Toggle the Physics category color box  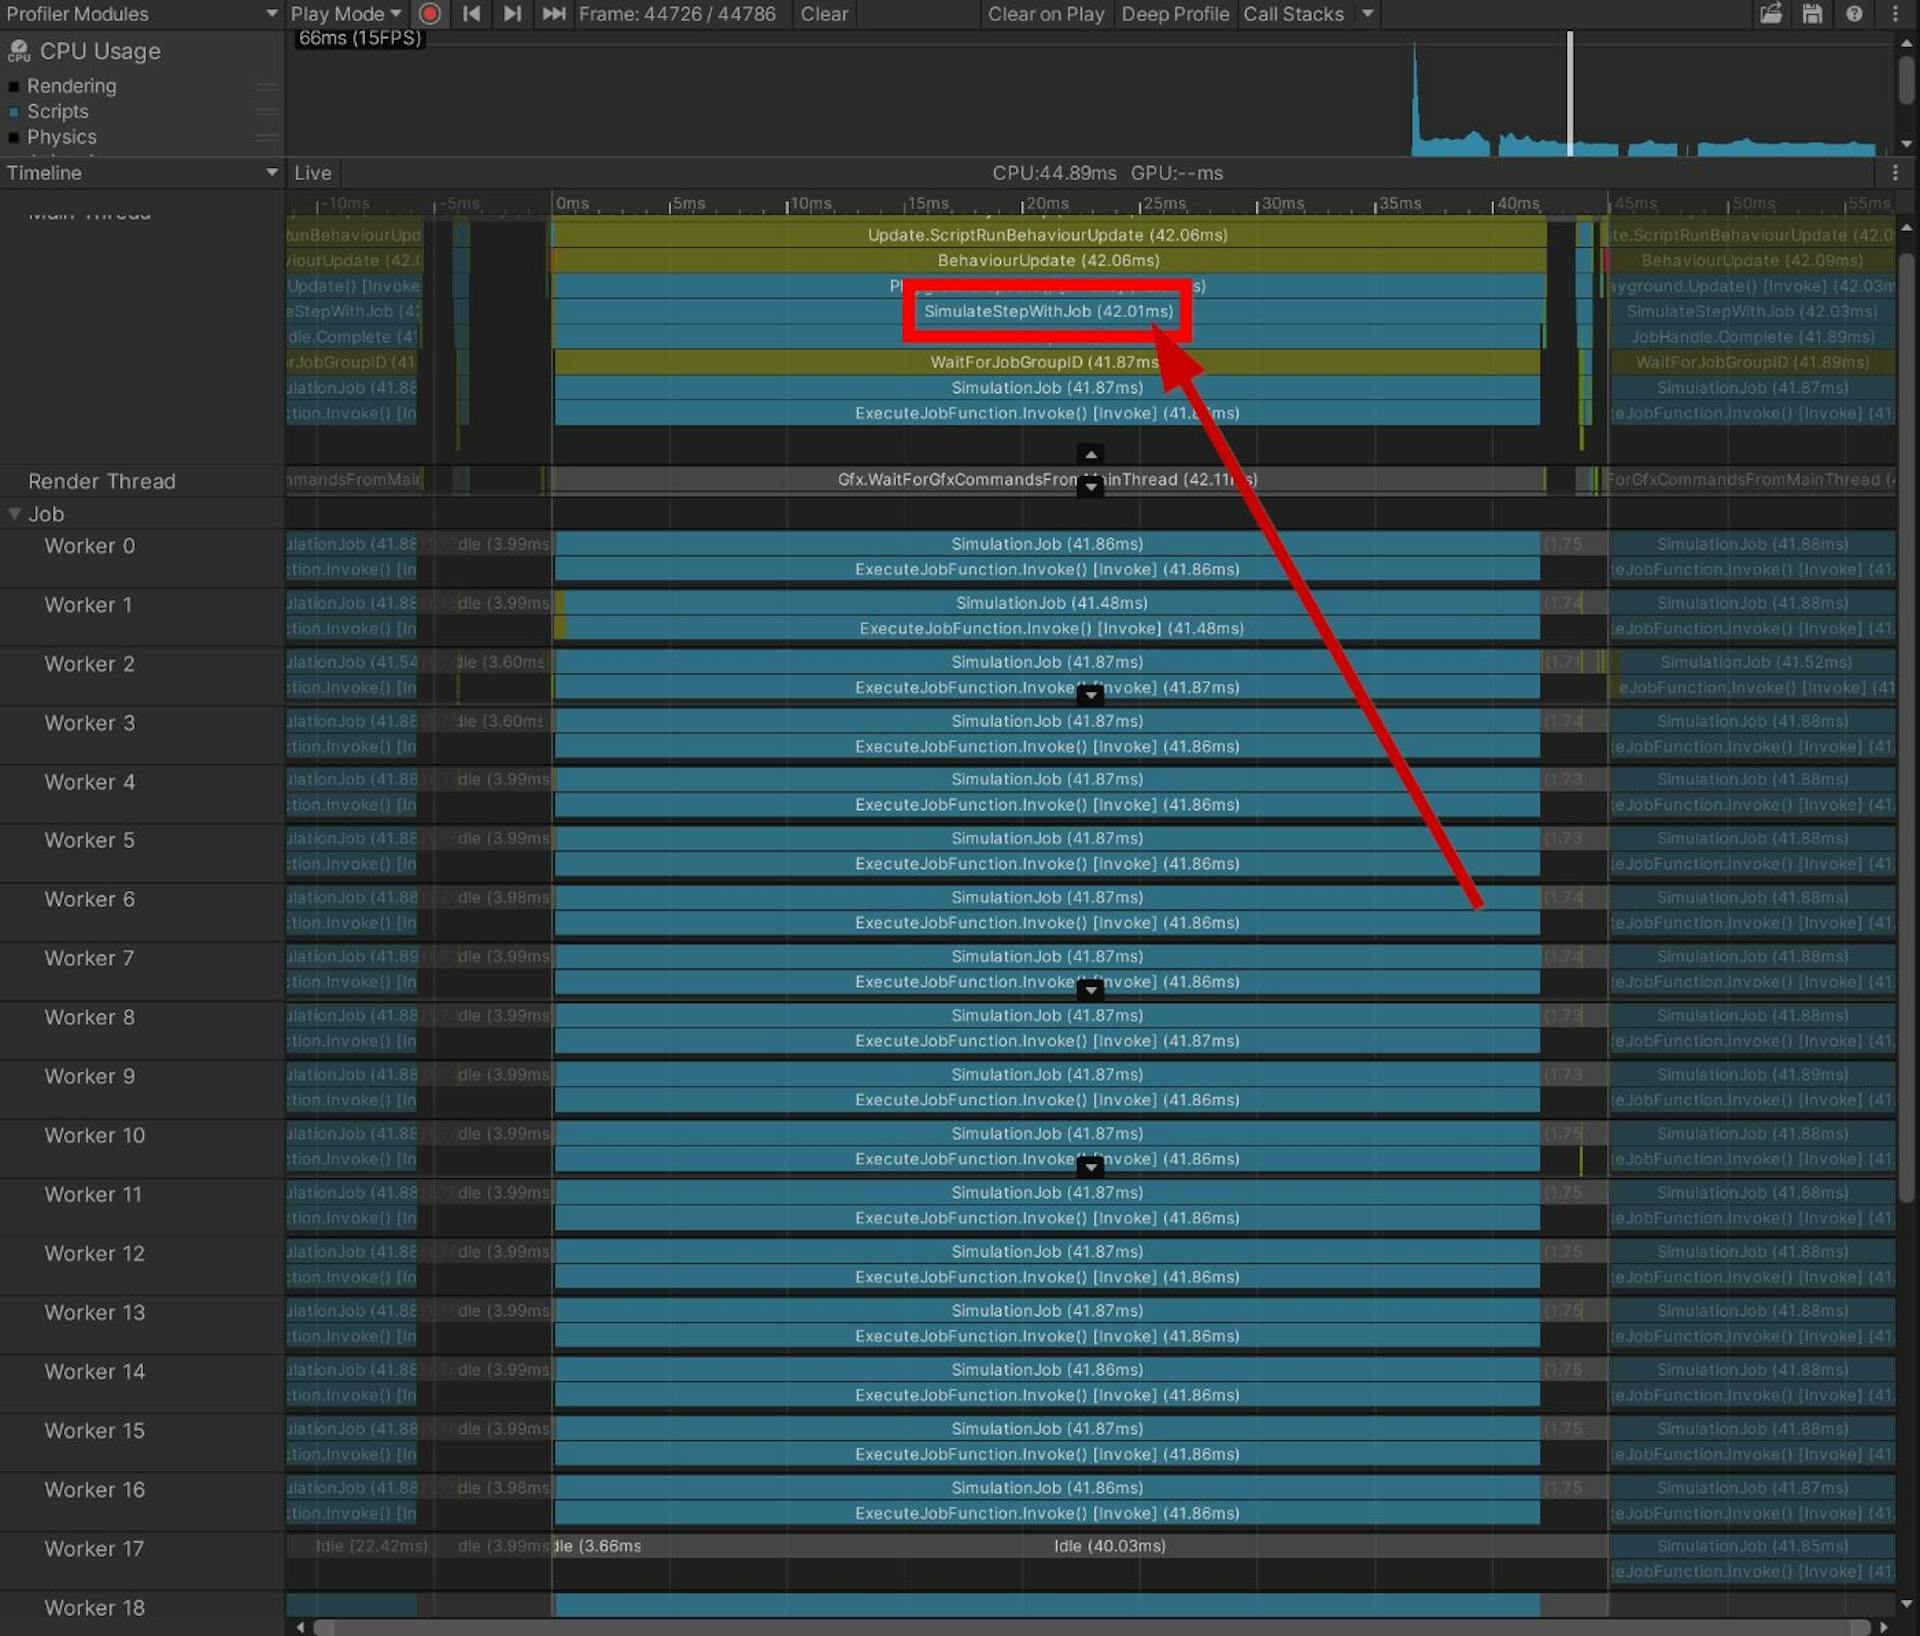click(x=14, y=138)
